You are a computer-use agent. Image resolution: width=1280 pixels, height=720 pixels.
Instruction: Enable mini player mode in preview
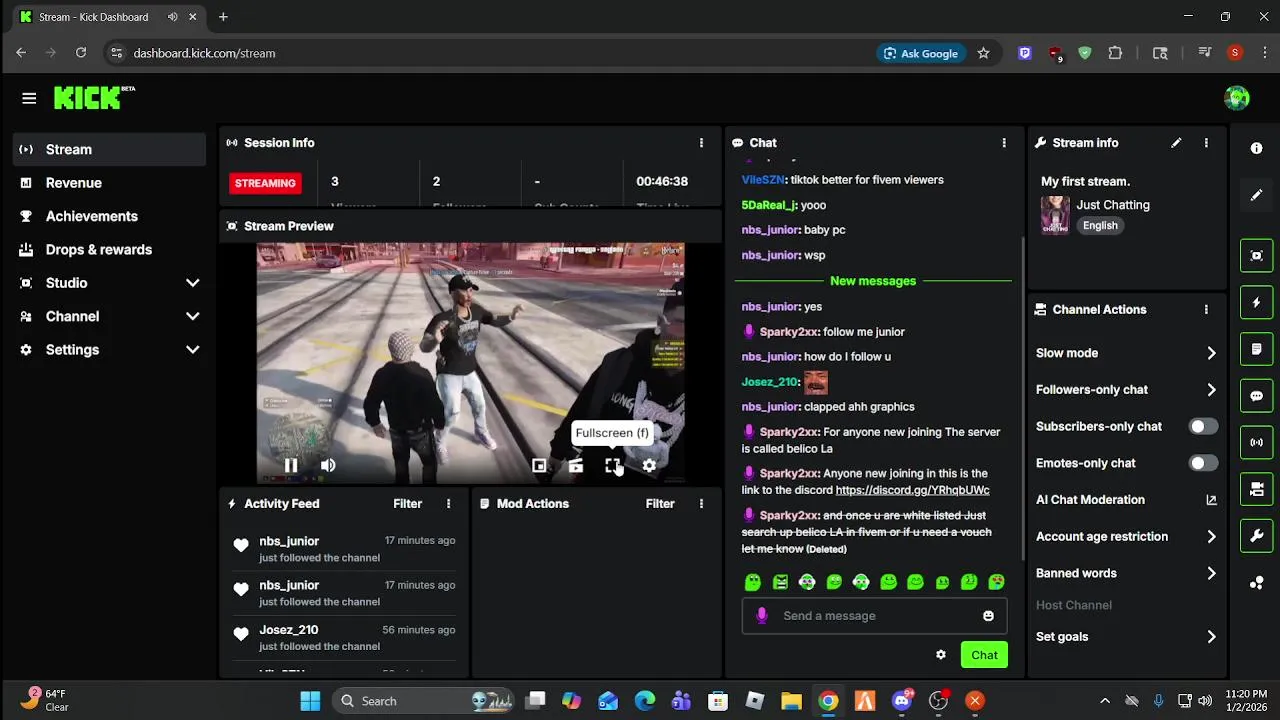click(x=539, y=465)
